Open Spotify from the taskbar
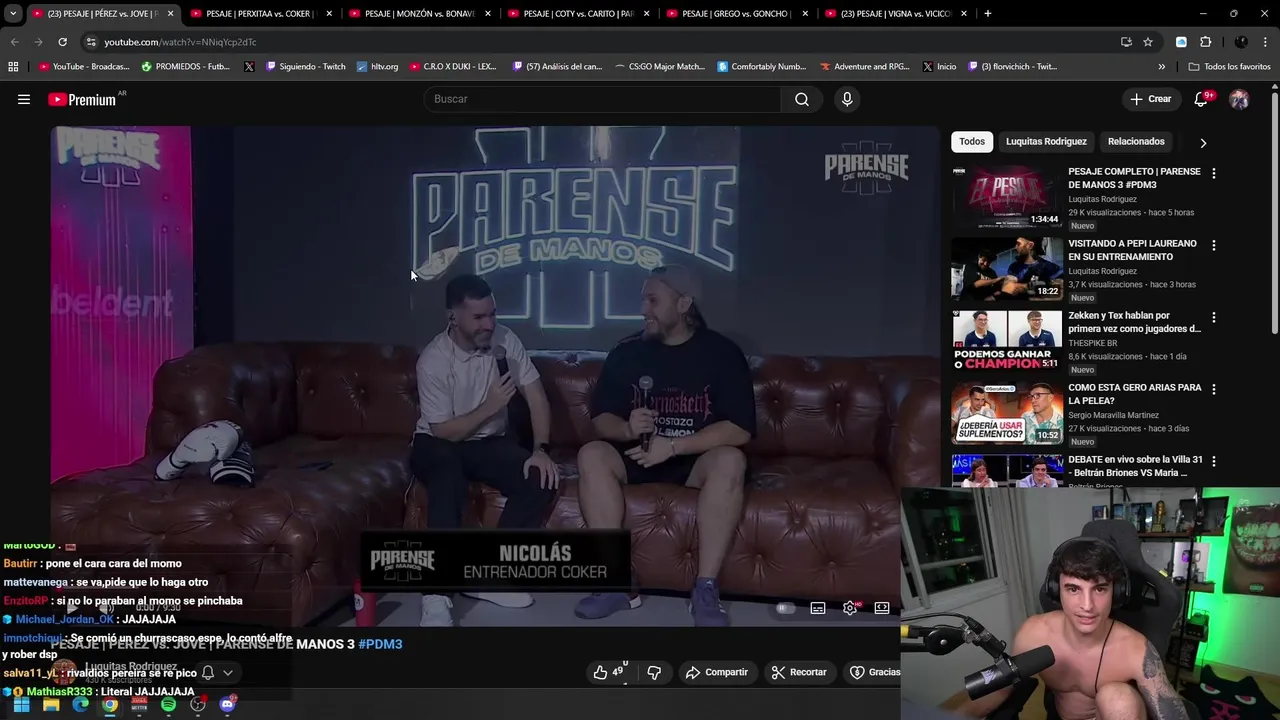 point(168,705)
